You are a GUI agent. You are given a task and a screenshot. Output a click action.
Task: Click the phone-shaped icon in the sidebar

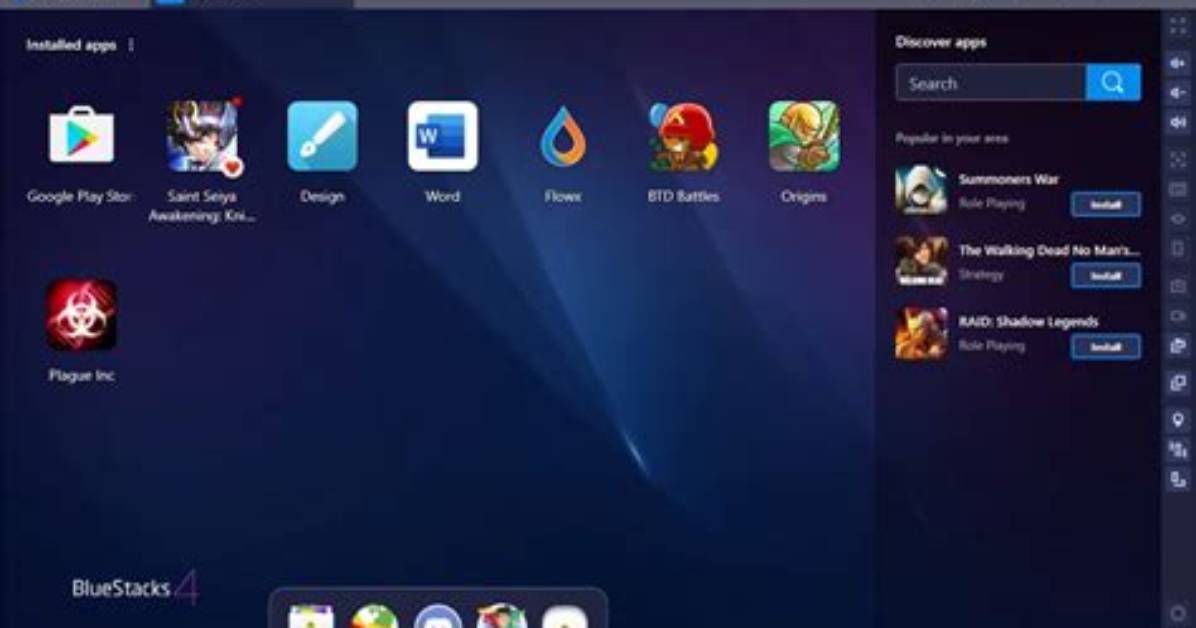(x=1178, y=249)
